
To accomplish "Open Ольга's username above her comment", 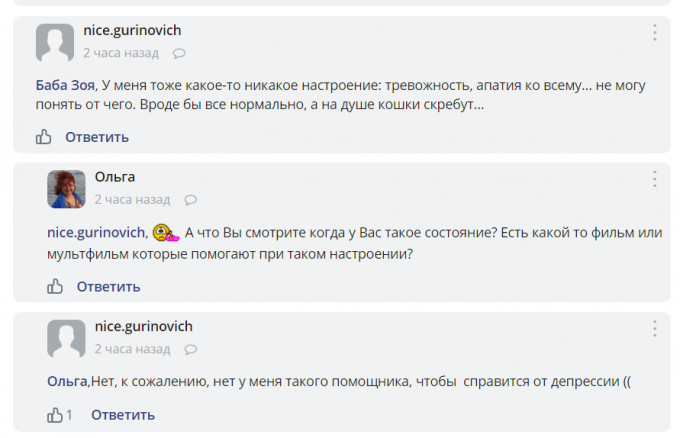I will point(115,177).
